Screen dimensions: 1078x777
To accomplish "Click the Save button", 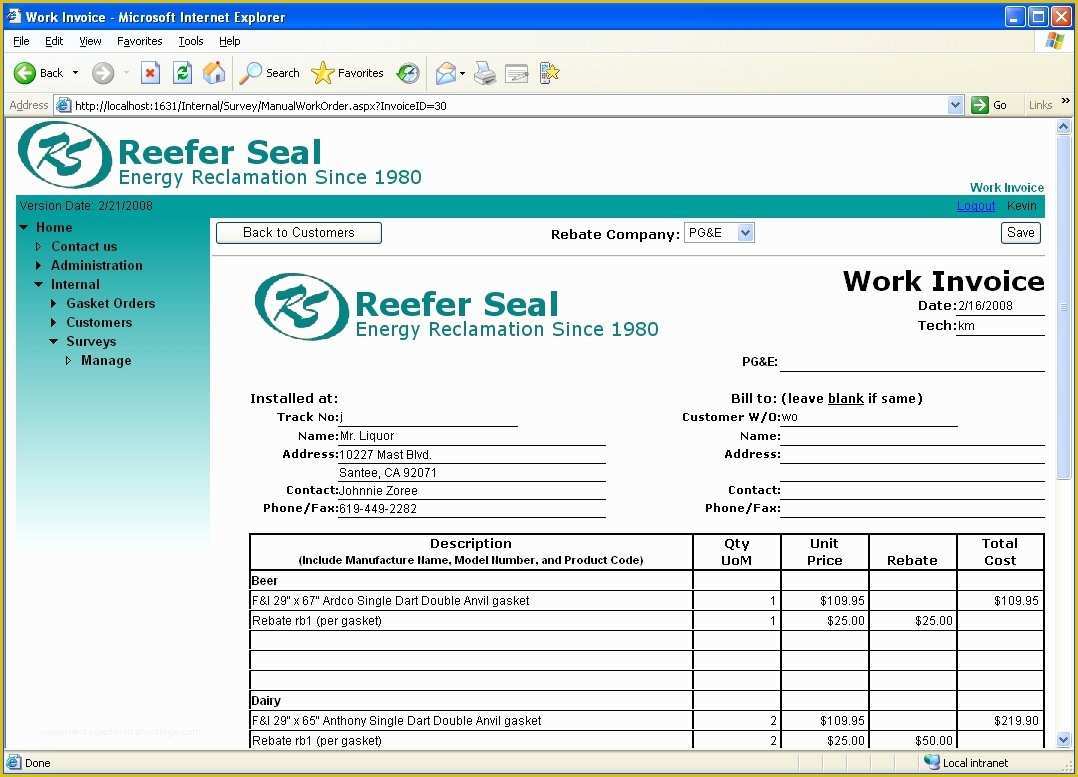I will click(x=1019, y=232).
